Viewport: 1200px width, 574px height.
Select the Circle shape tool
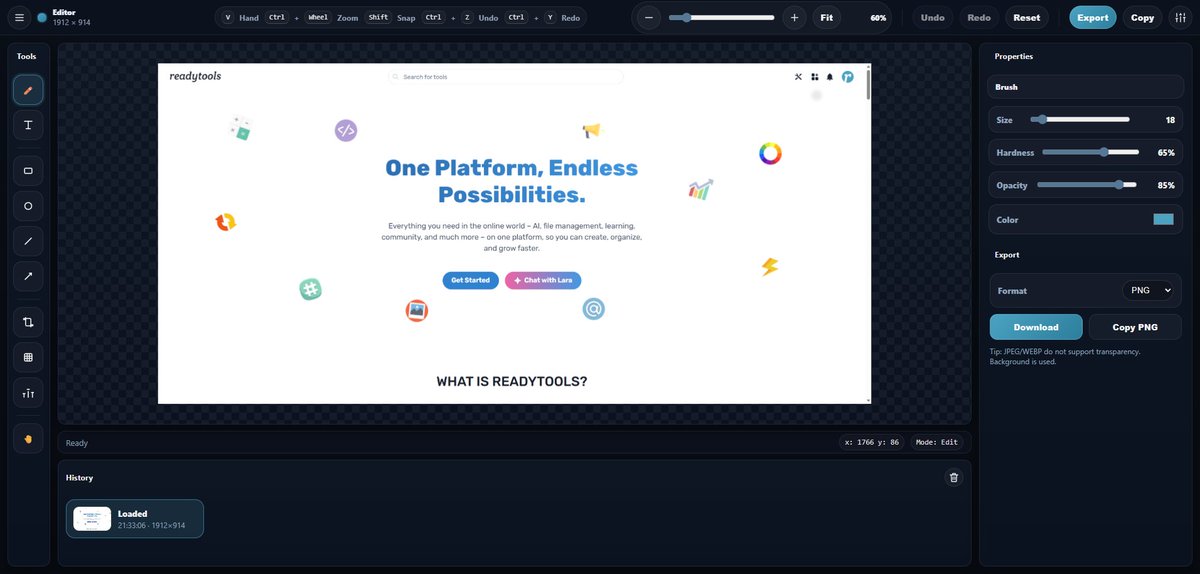coord(28,206)
